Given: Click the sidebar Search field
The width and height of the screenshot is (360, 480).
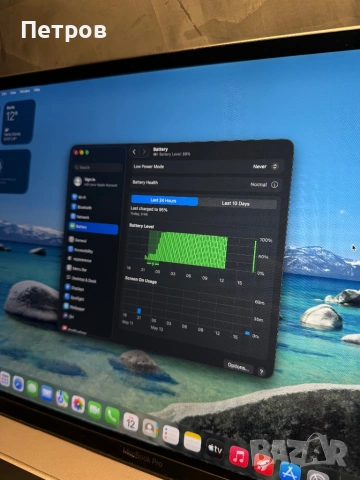Looking at the screenshot, I should (98, 167).
